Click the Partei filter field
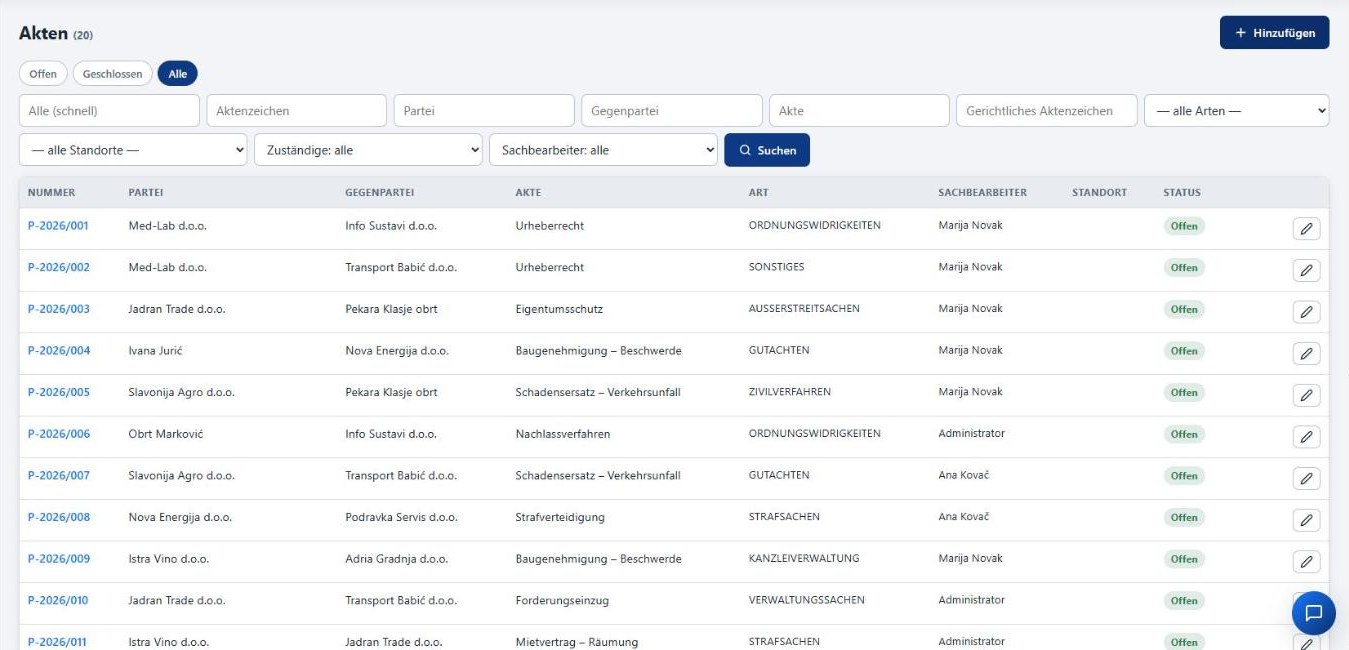 (x=484, y=111)
